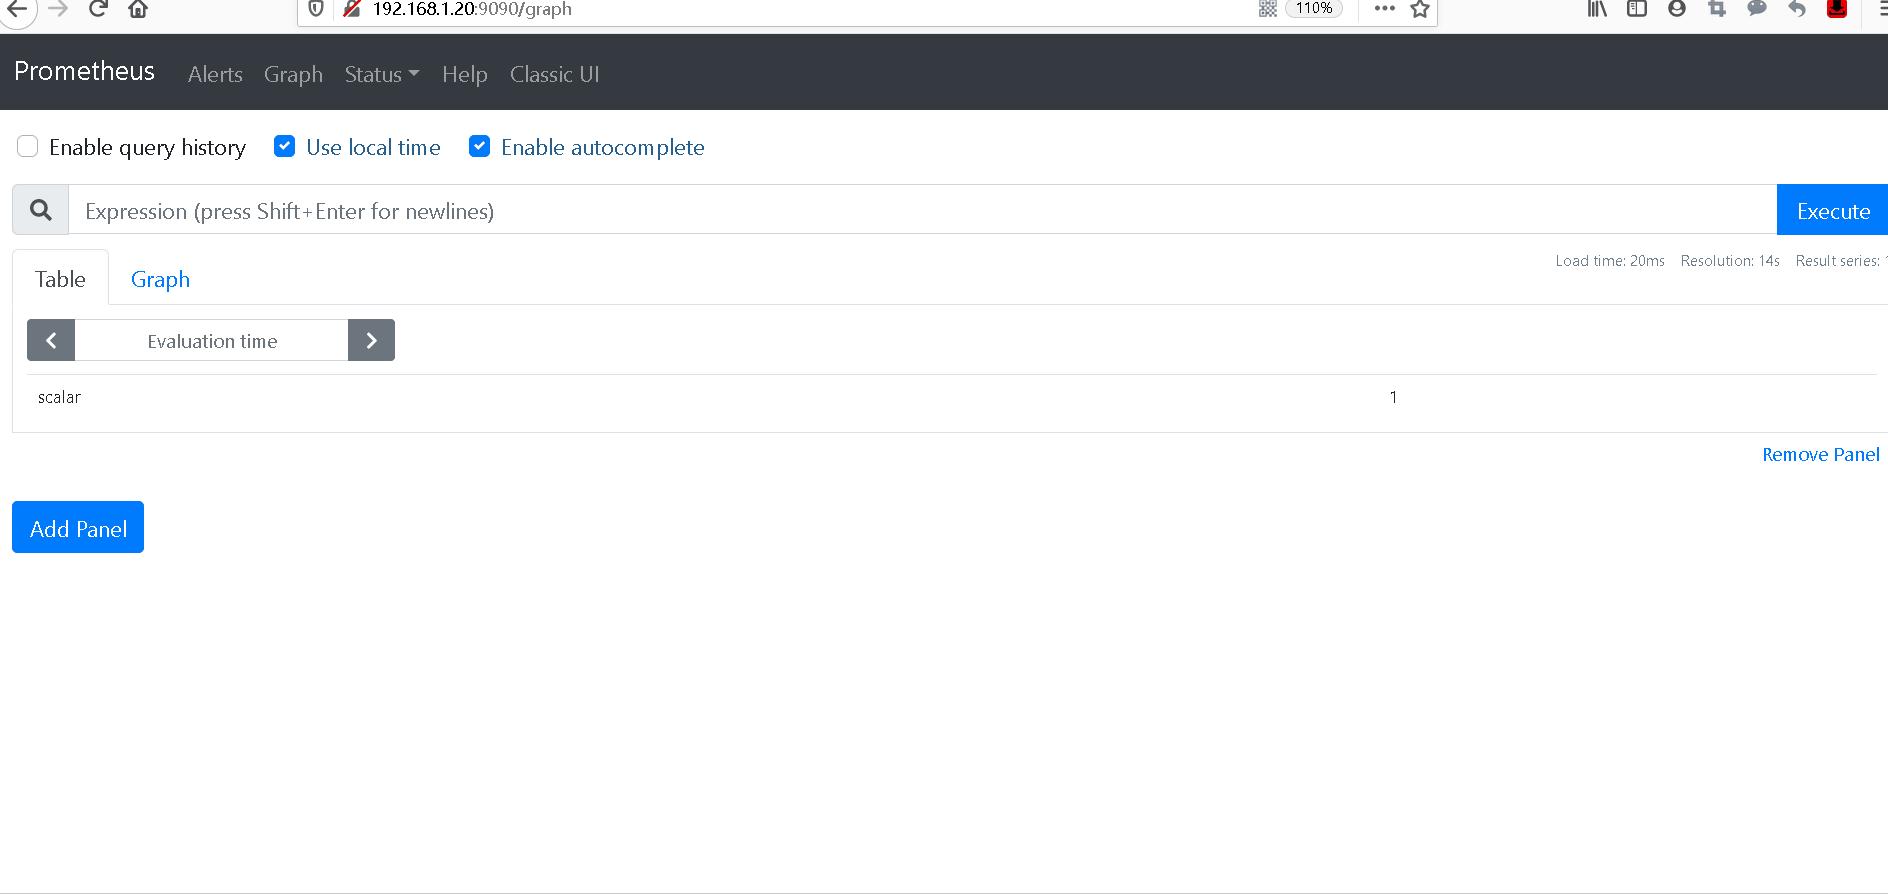Open the red extension icon

1837,9
